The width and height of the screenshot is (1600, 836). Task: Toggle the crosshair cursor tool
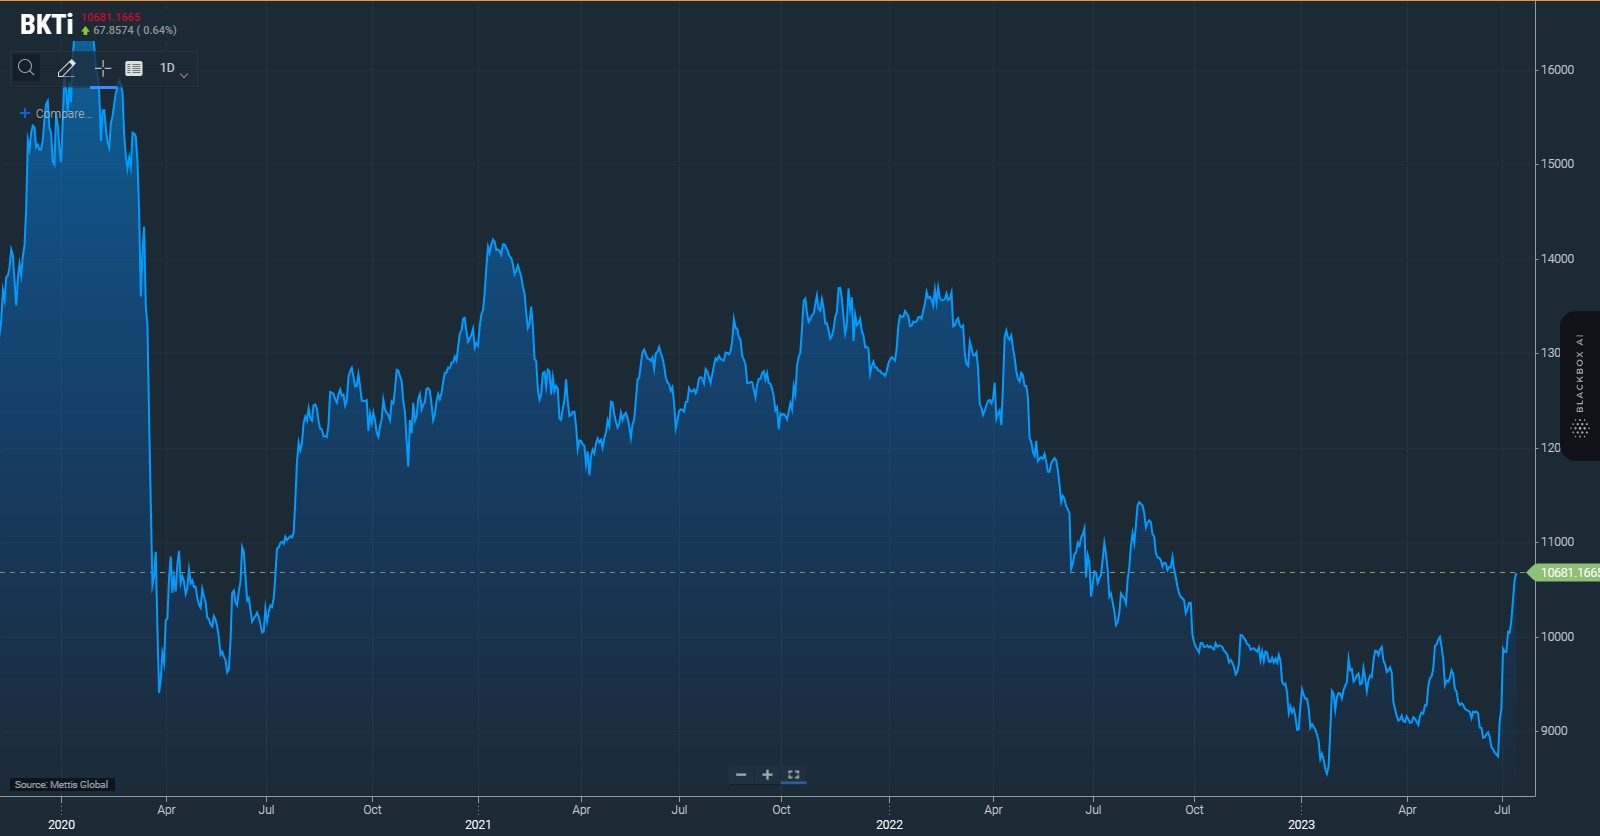click(102, 68)
